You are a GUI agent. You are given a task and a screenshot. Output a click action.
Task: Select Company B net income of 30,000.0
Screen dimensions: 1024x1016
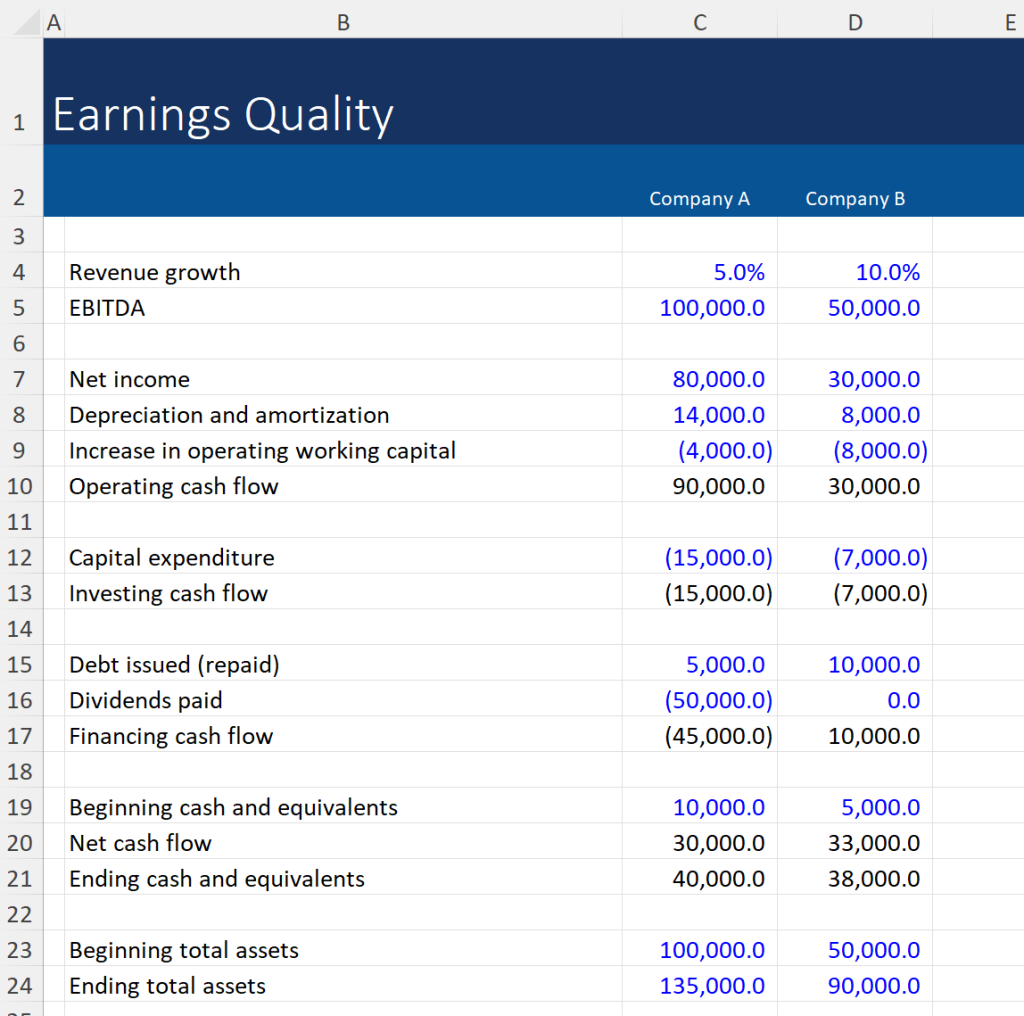pyautogui.click(x=855, y=379)
